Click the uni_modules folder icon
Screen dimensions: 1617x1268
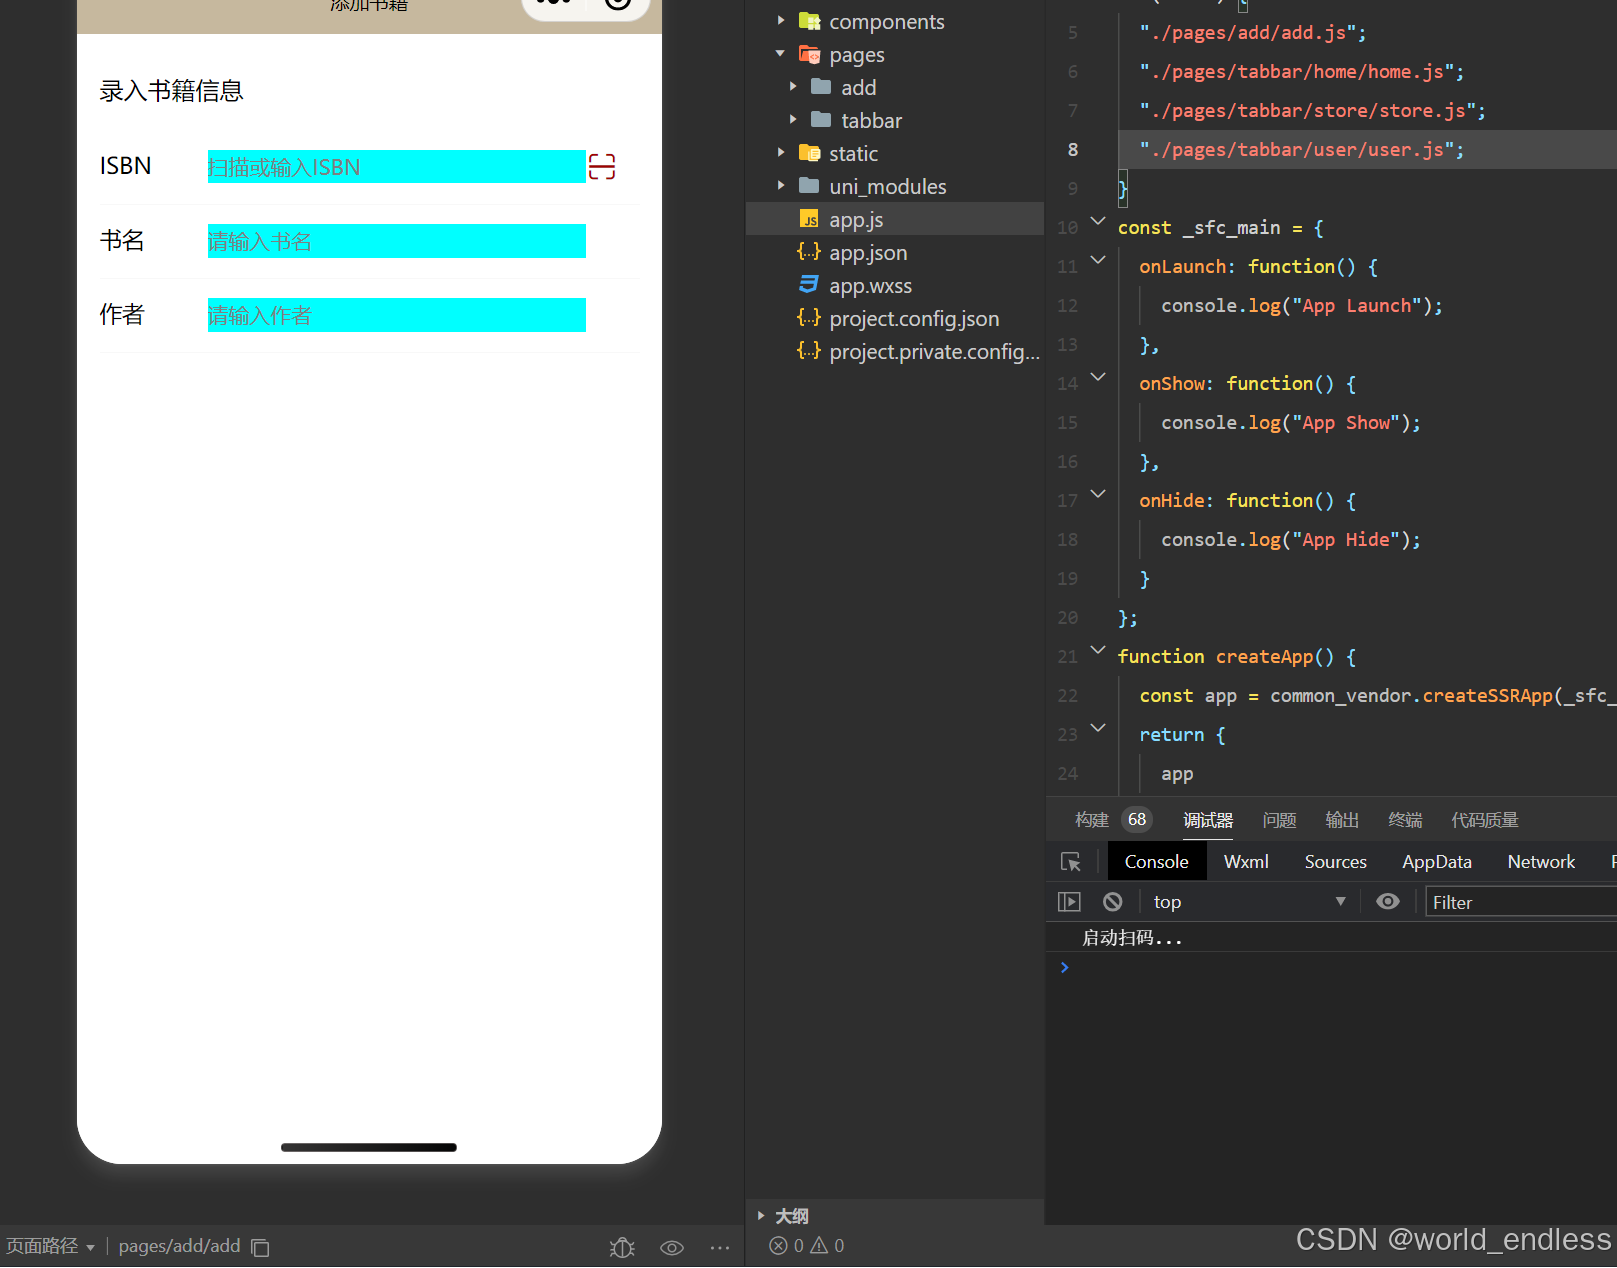click(809, 186)
